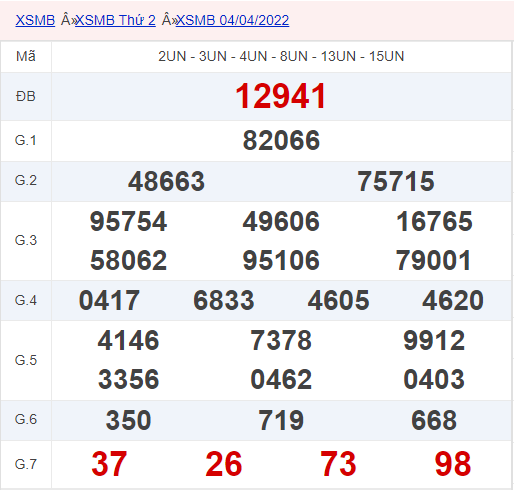This screenshot has width=514, height=490.
Task: Click G.3 number 95754
Action: [x=128, y=221]
